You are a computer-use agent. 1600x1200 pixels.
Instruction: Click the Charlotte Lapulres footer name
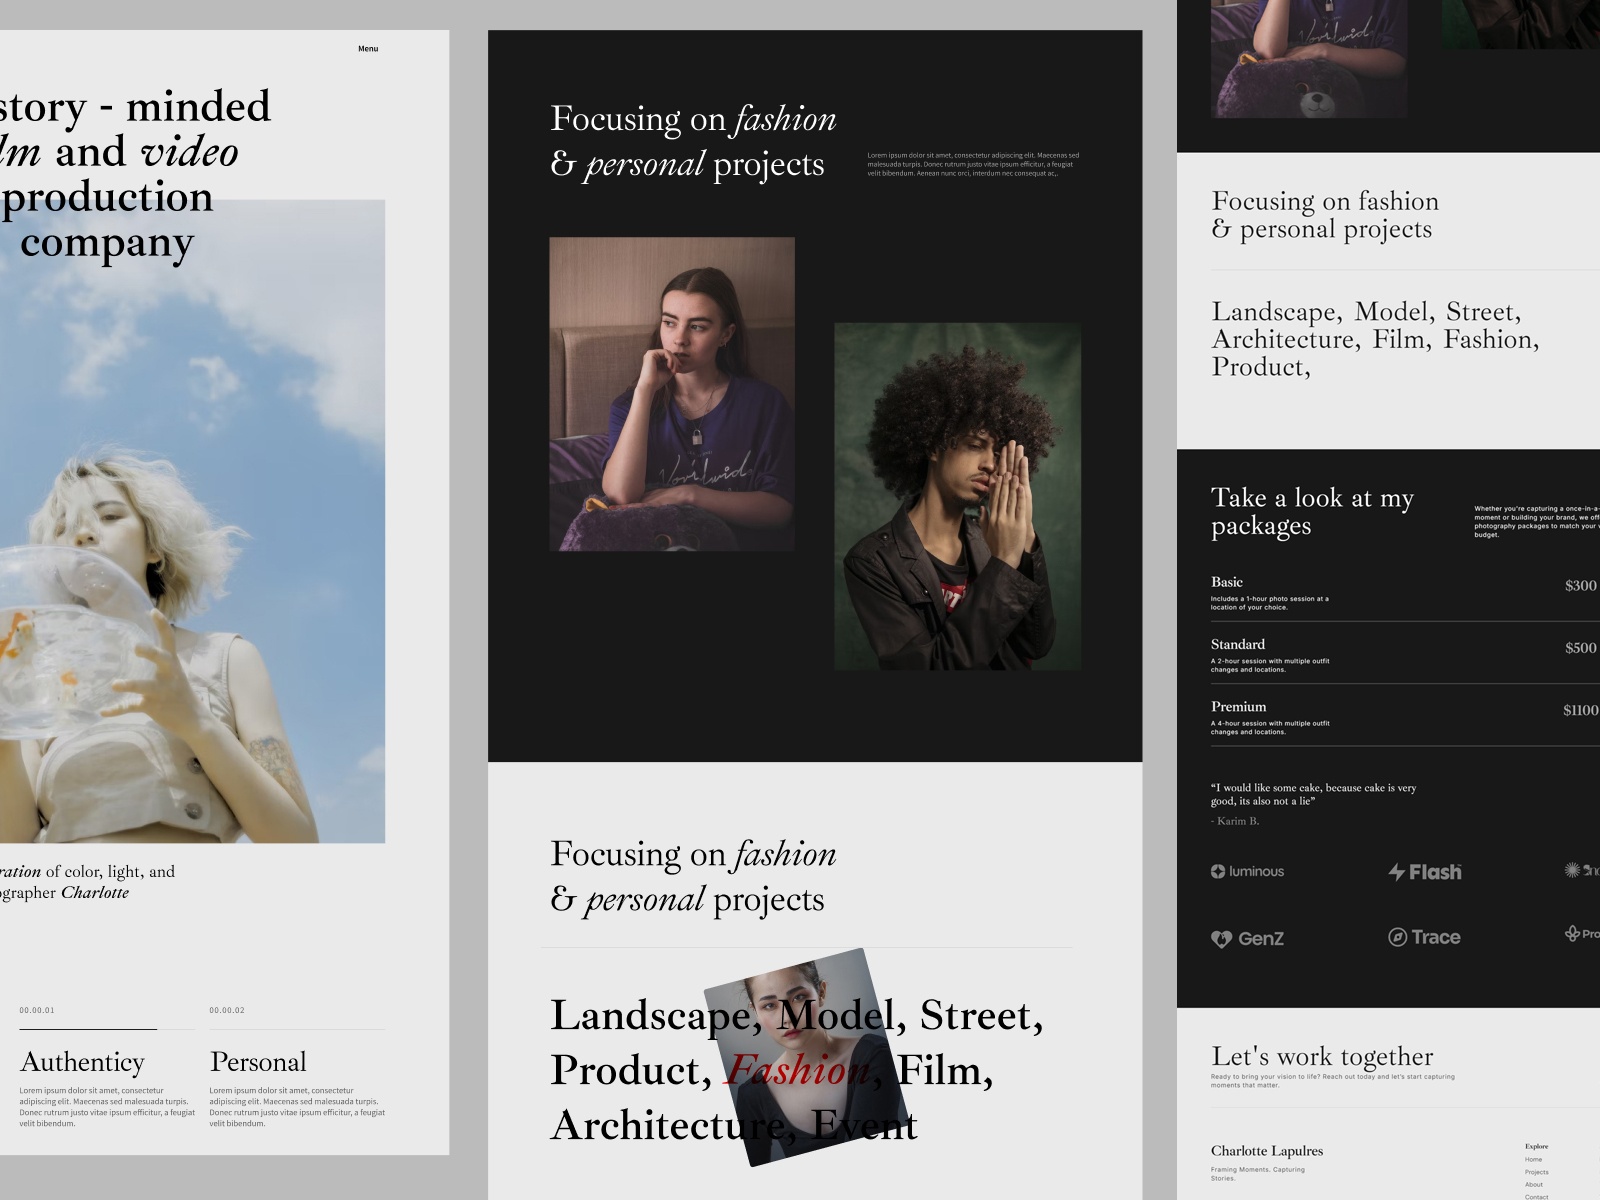(x=1266, y=1151)
